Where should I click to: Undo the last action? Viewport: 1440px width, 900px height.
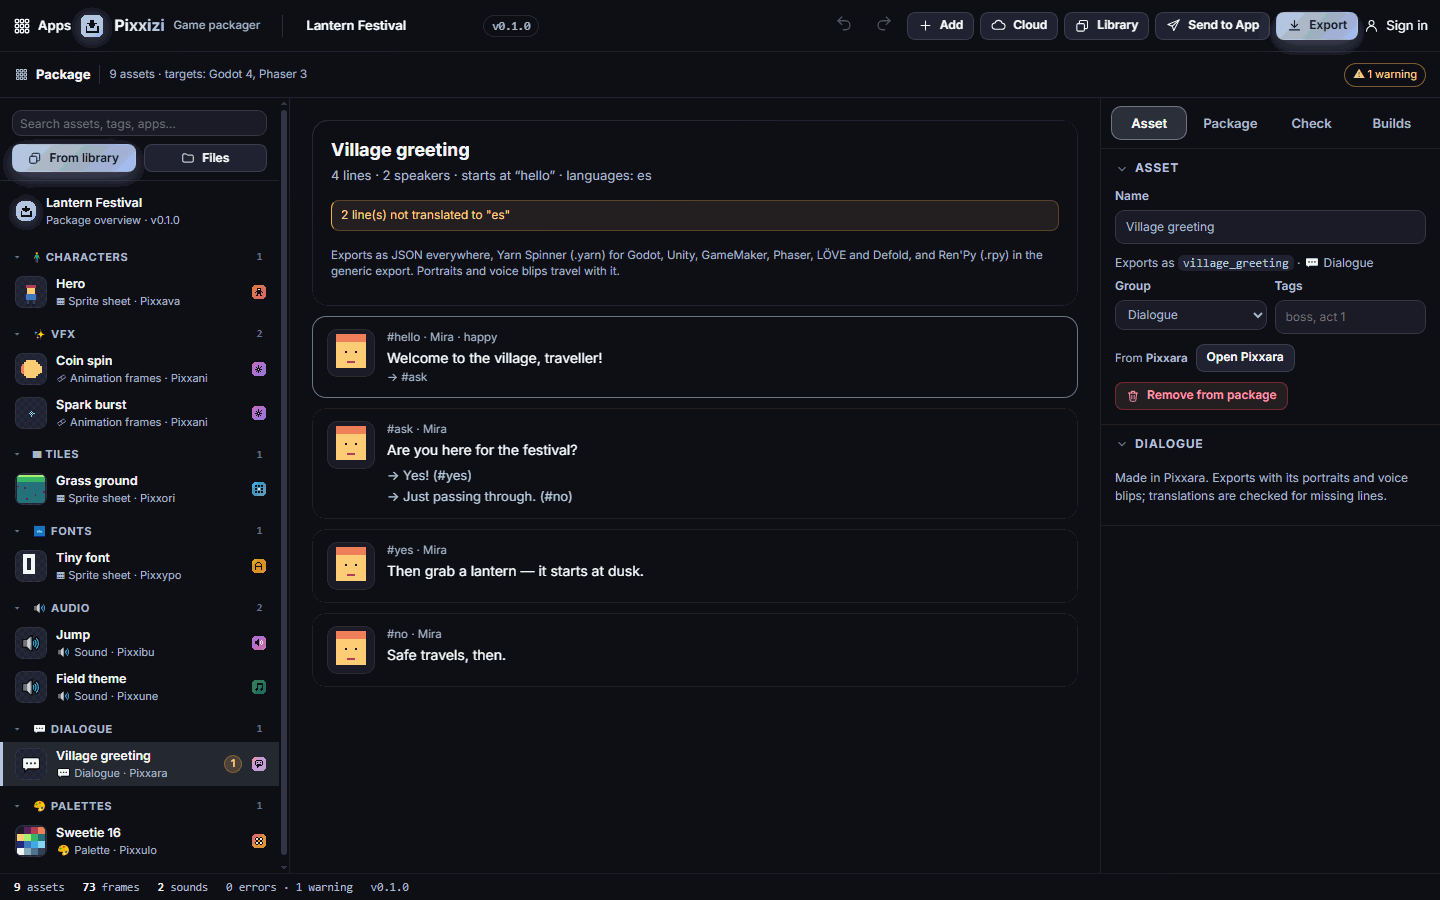pyautogui.click(x=844, y=25)
